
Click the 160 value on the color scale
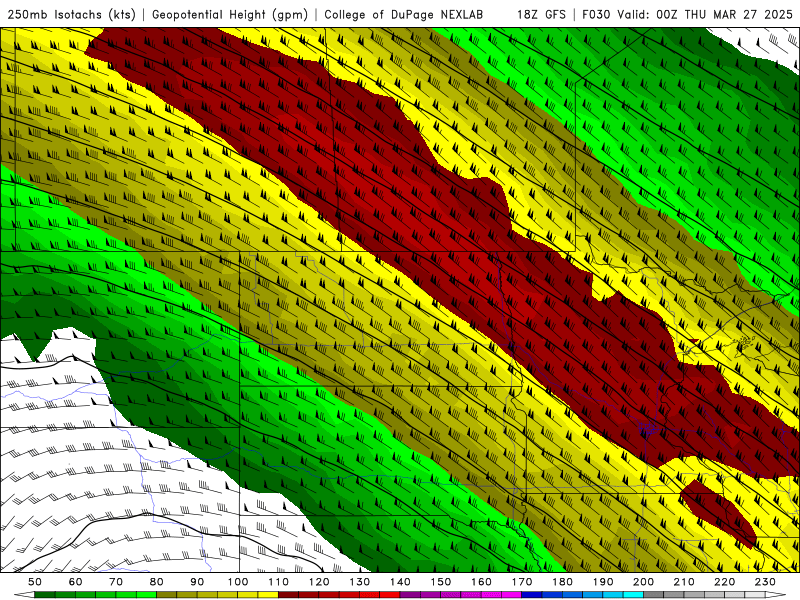(x=481, y=582)
